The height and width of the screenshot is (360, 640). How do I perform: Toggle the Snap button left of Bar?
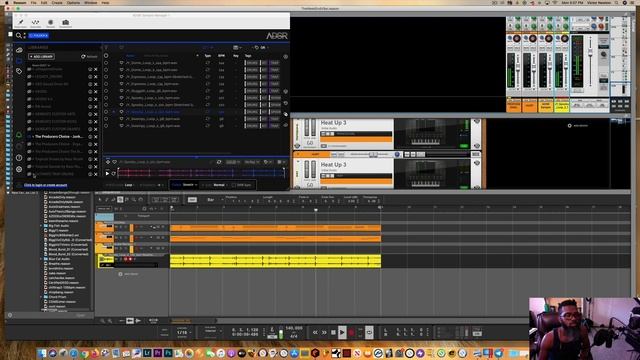point(192,200)
